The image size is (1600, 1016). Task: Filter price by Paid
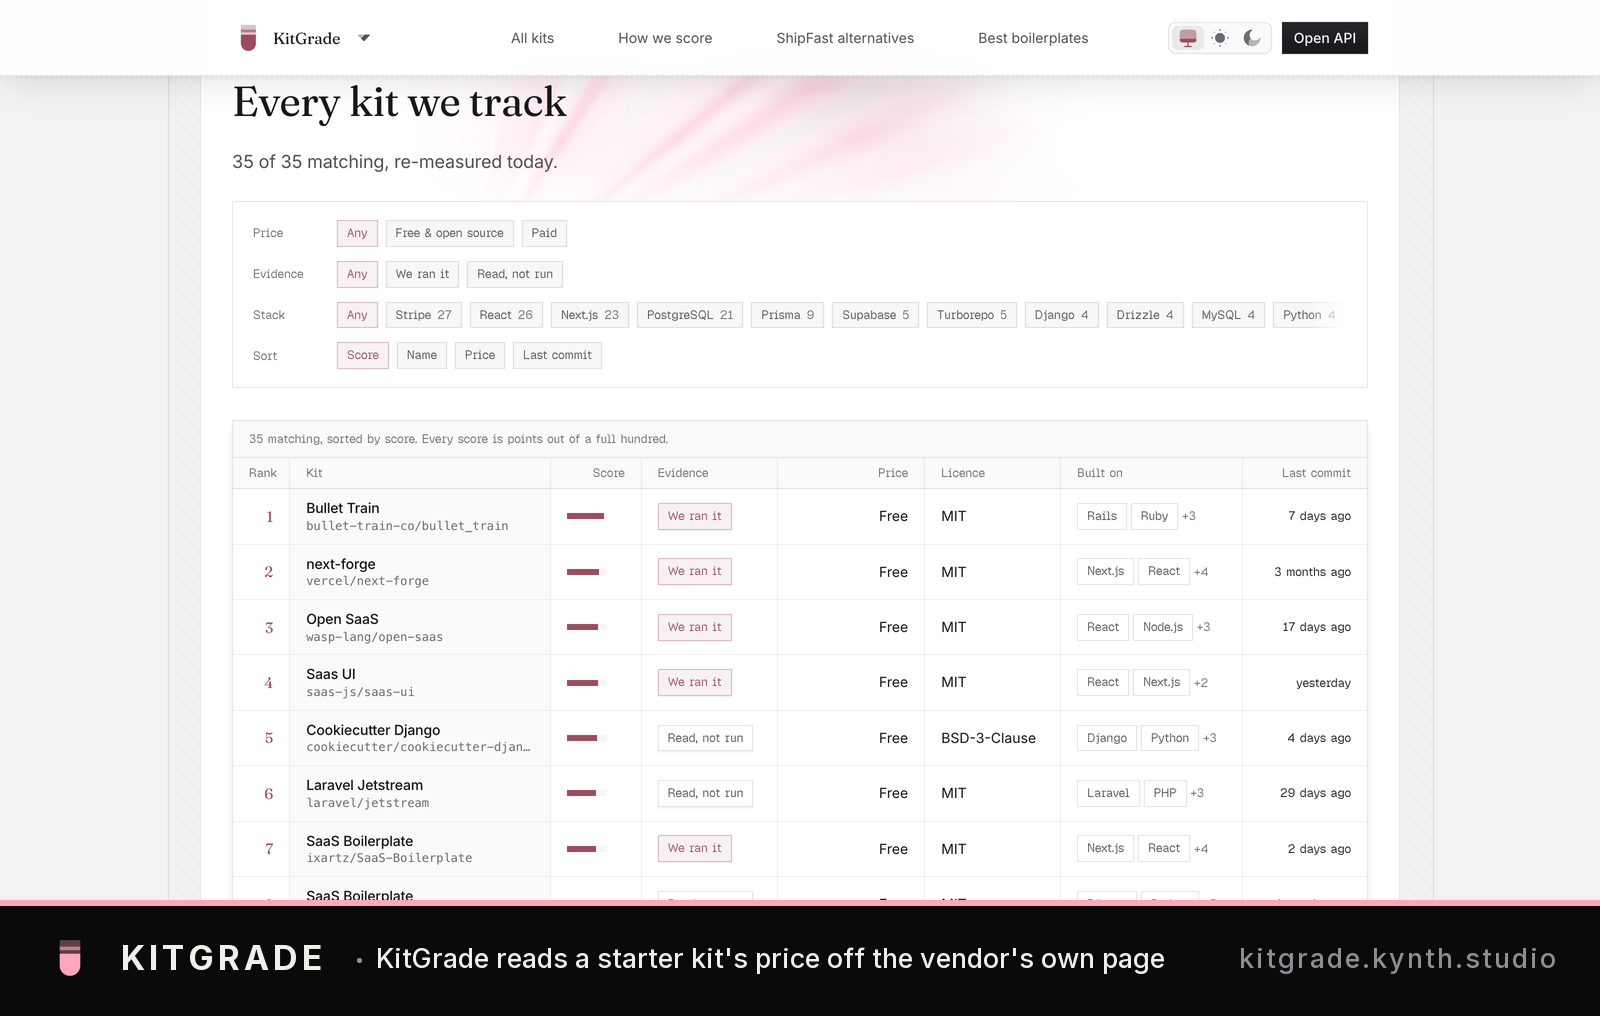pyautogui.click(x=544, y=233)
